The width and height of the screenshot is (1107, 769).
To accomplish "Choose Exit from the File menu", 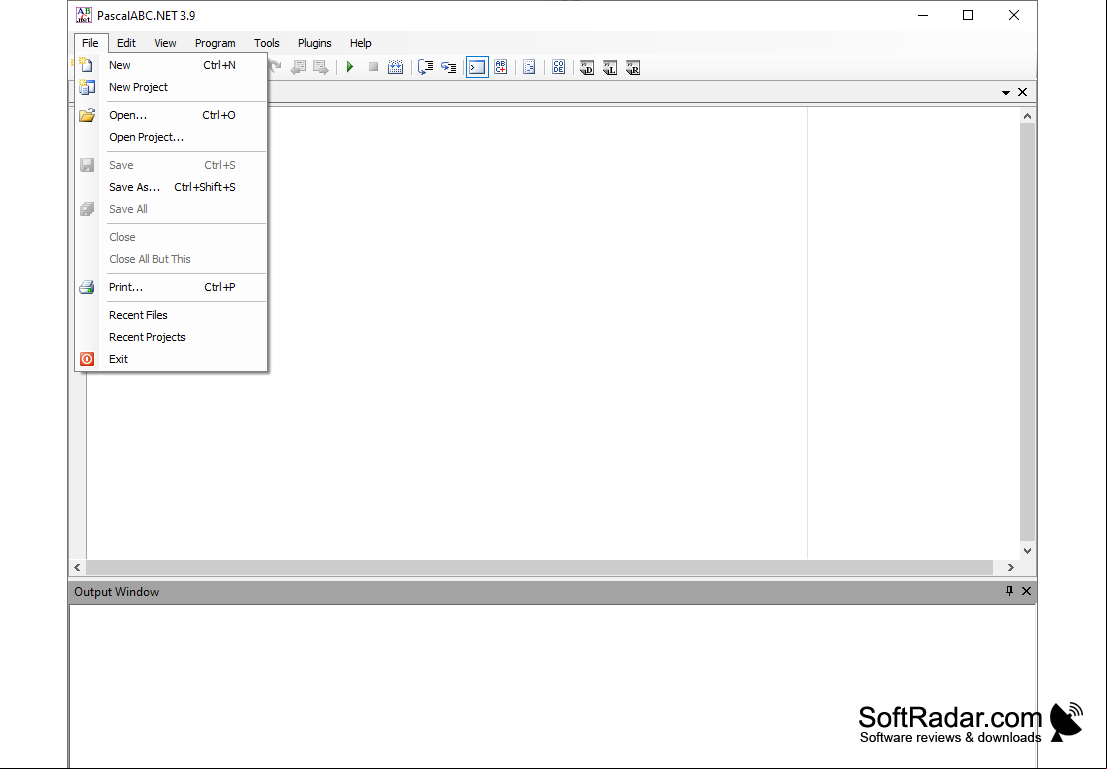I will tap(171, 359).
